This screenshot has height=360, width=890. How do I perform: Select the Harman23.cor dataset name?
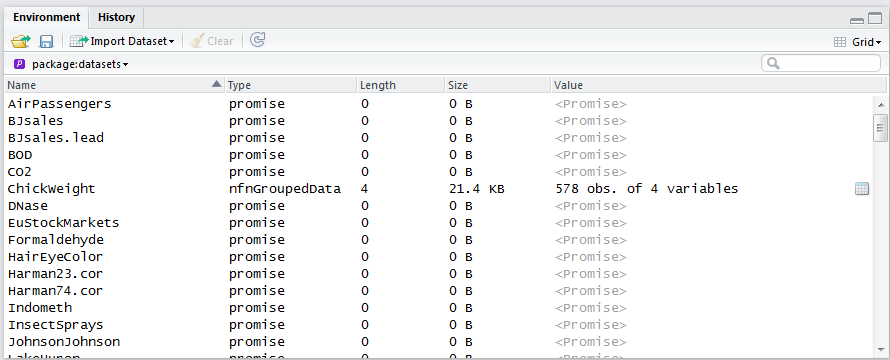pos(56,274)
